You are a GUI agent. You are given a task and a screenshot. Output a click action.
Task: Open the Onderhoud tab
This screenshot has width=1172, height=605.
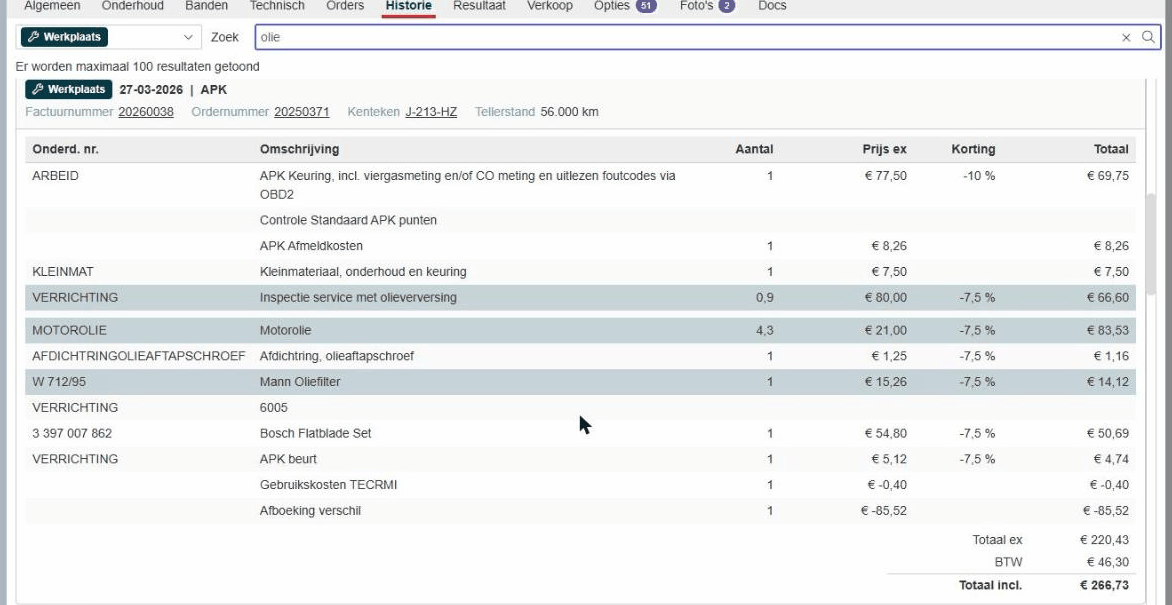(x=132, y=6)
